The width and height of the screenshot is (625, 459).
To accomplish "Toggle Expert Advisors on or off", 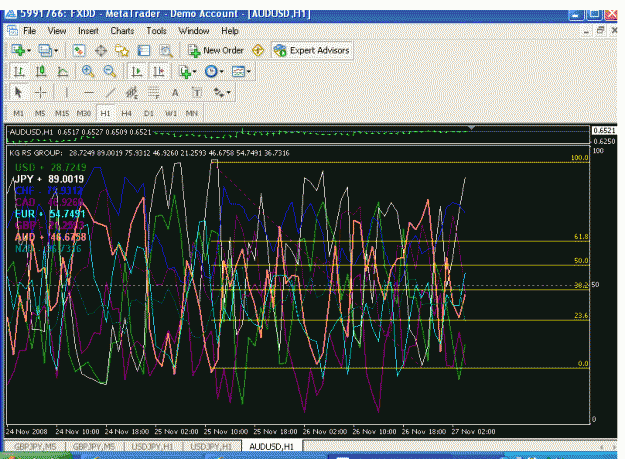I will (312, 51).
